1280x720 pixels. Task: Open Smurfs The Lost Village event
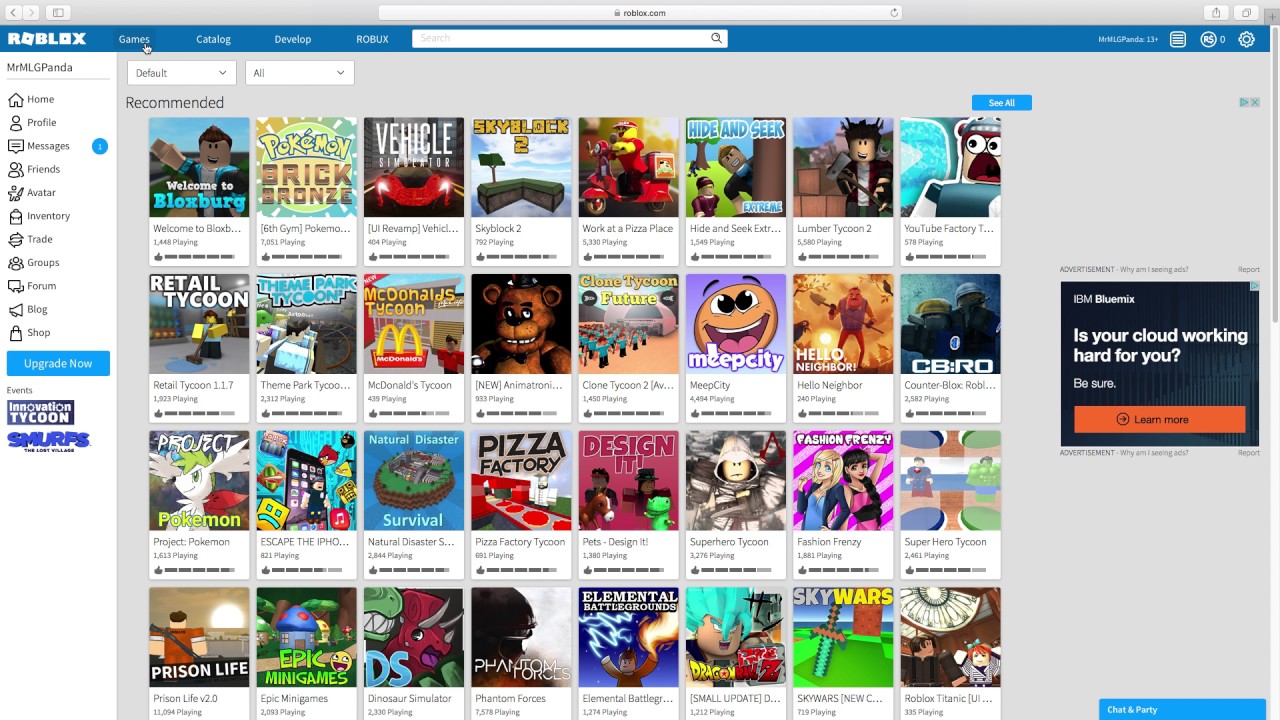click(48, 441)
